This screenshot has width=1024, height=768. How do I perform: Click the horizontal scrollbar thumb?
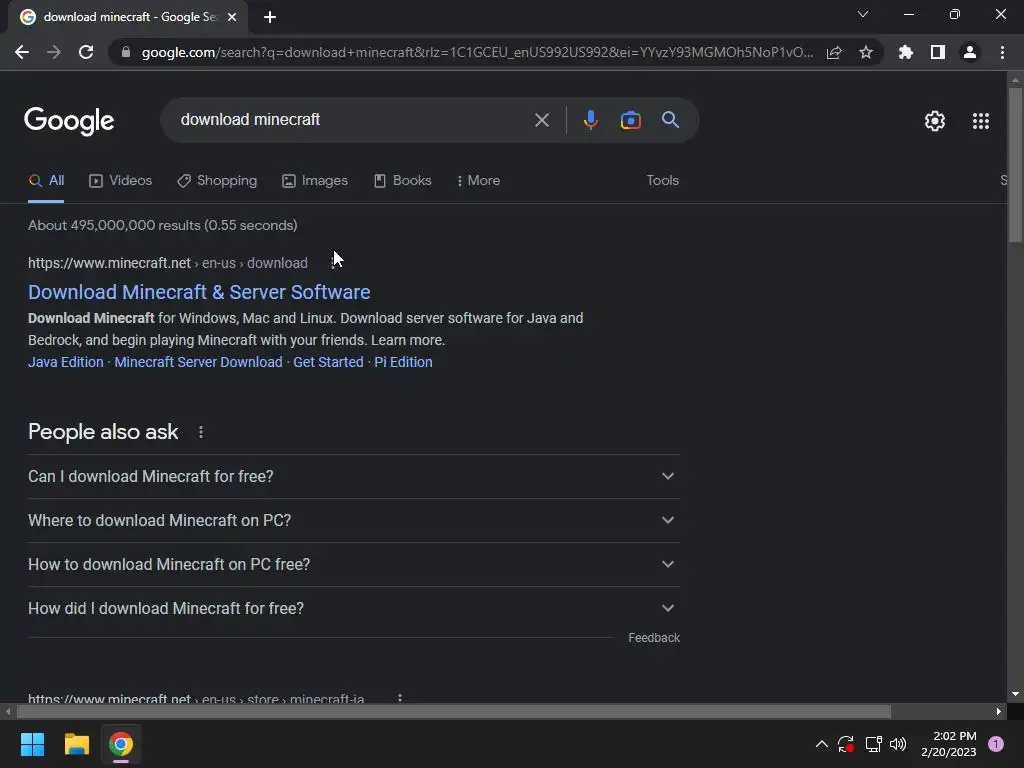point(454,711)
